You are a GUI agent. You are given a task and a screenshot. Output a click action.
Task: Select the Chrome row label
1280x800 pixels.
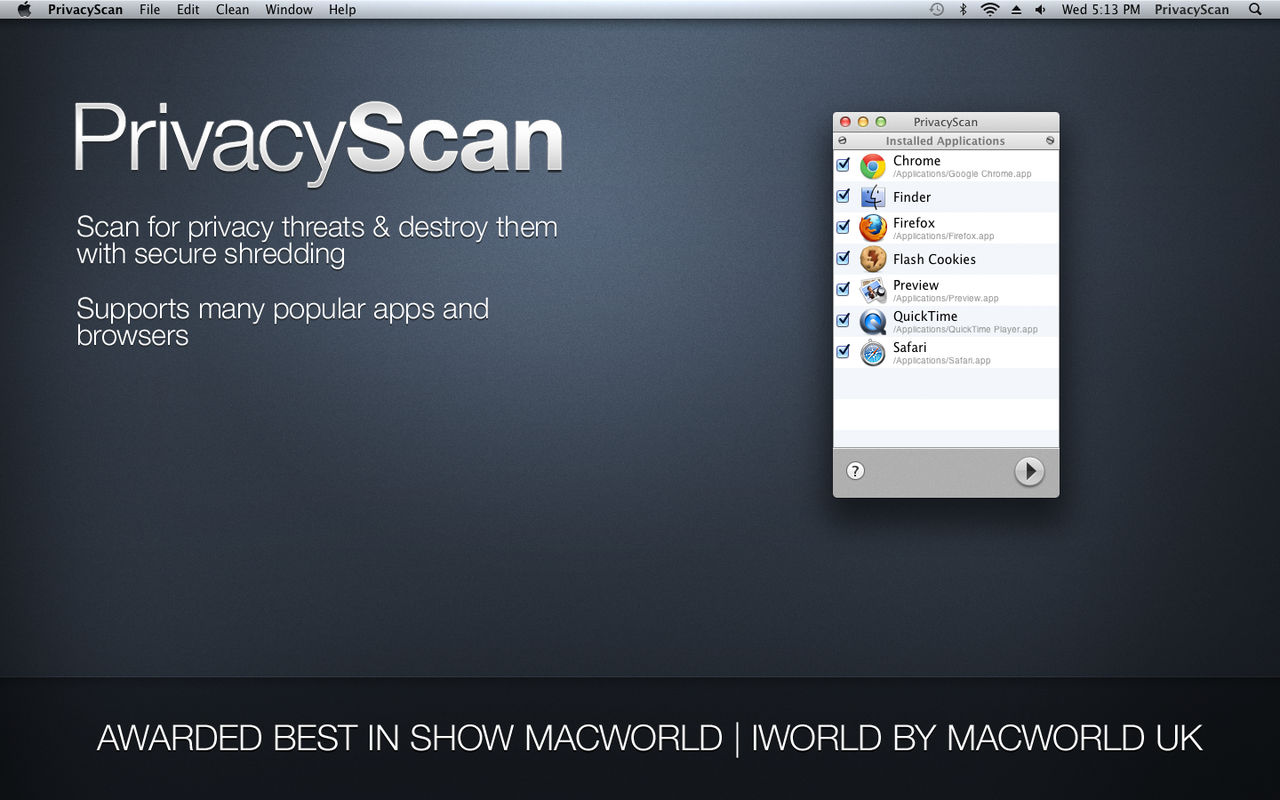click(x=917, y=160)
